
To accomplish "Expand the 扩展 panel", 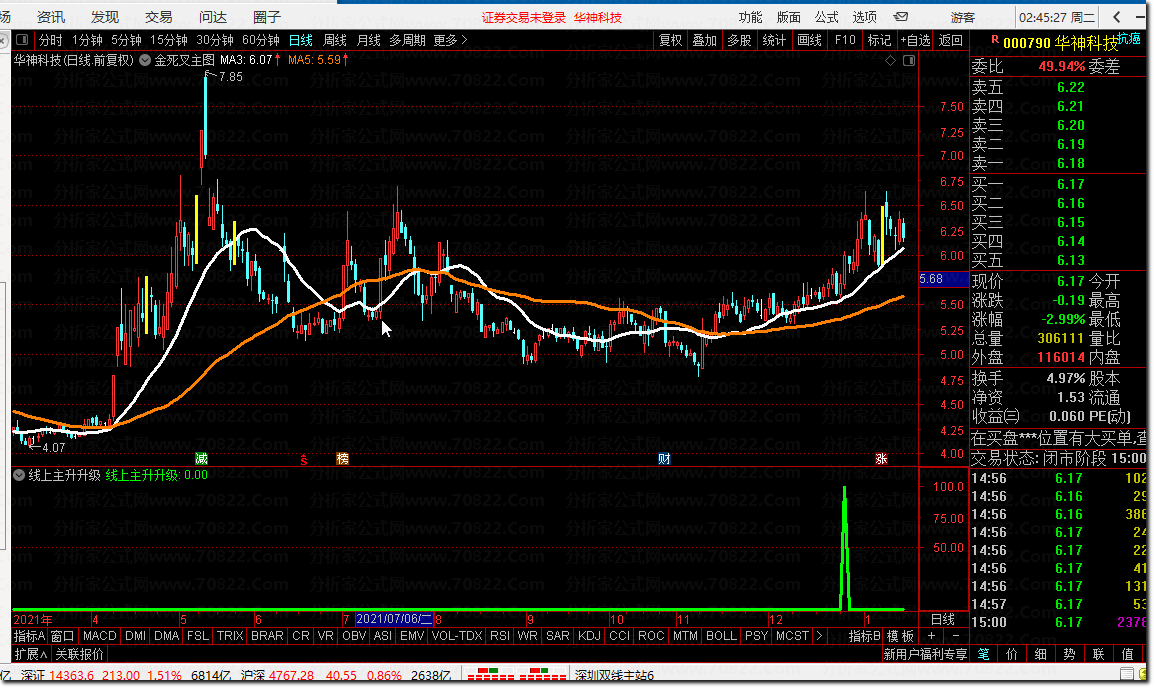I will tap(30, 654).
